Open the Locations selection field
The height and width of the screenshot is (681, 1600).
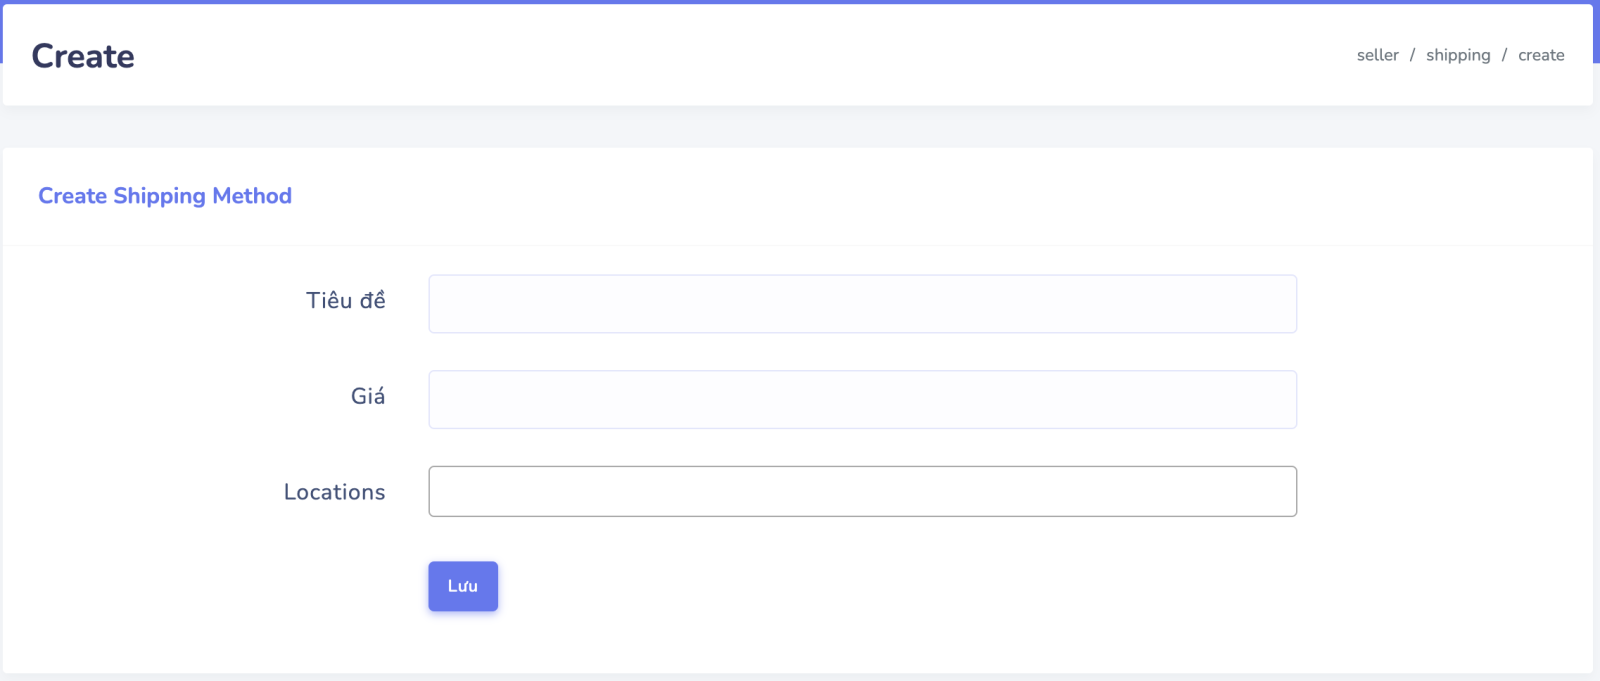pos(862,491)
